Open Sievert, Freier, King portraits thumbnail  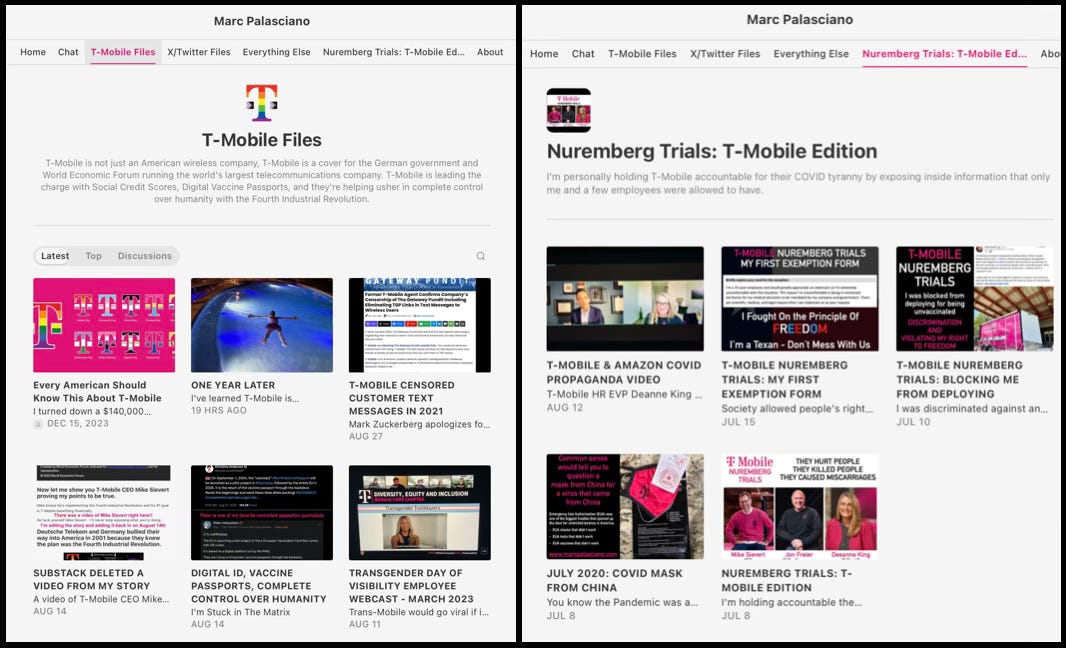click(800, 507)
